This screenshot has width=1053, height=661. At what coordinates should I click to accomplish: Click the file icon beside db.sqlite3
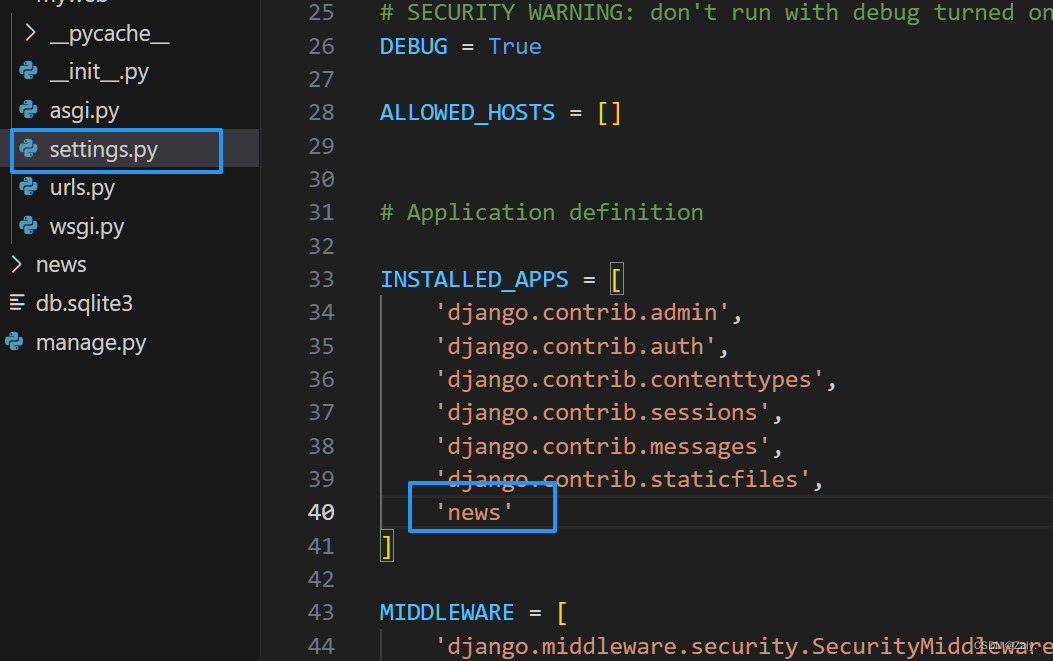tap(17, 303)
